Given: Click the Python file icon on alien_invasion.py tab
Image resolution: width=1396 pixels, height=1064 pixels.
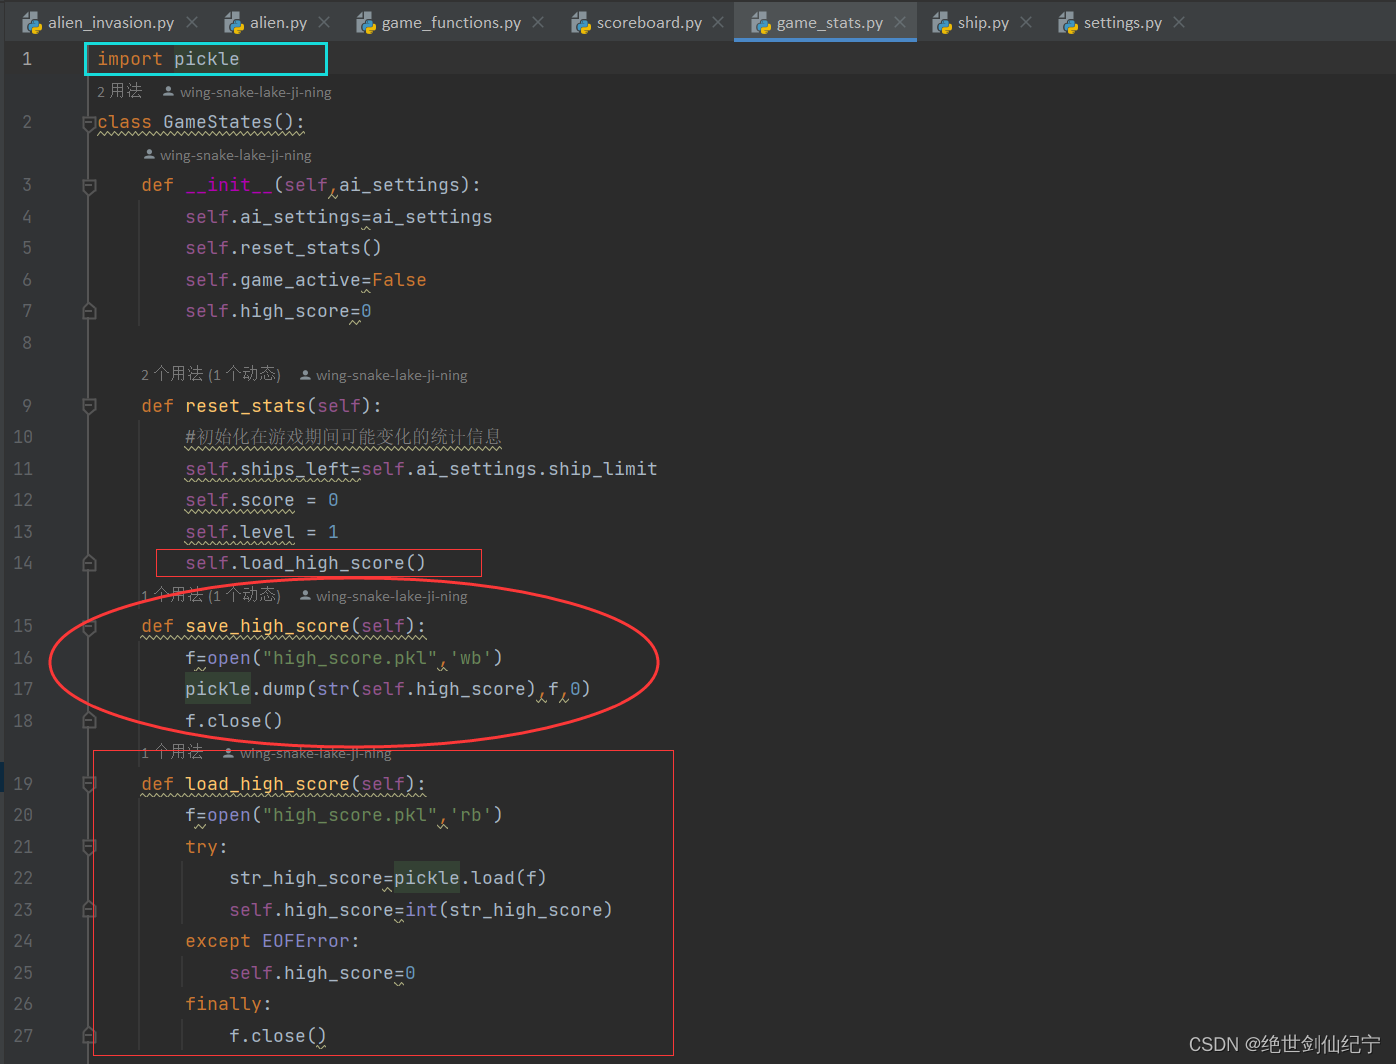Looking at the screenshot, I should [32, 22].
